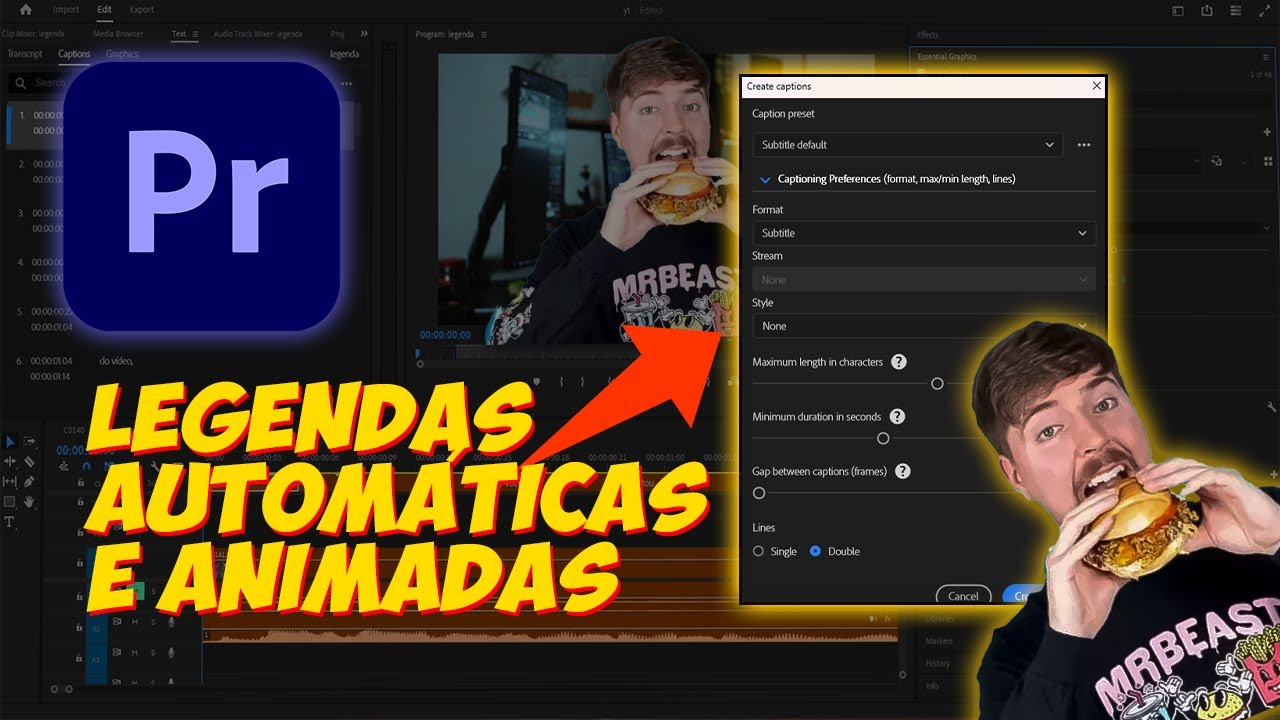Click help icon for Maximum length in characters
This screenshot has height=720, width=1280.
pos(899,362)
